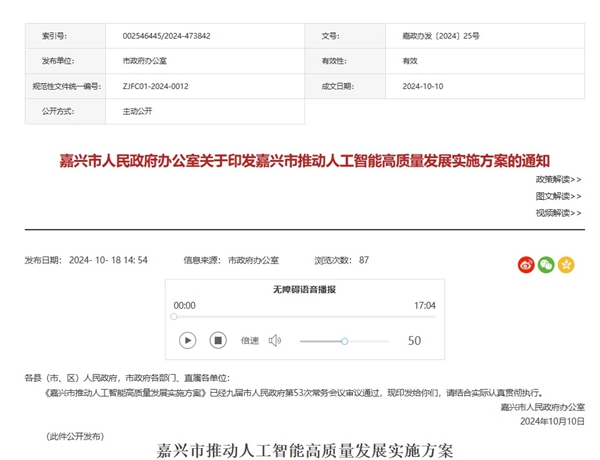The height and width of the screenshot is (460, 600).
Task: Click audio progress bar start handle
Action: click(174, 317)
